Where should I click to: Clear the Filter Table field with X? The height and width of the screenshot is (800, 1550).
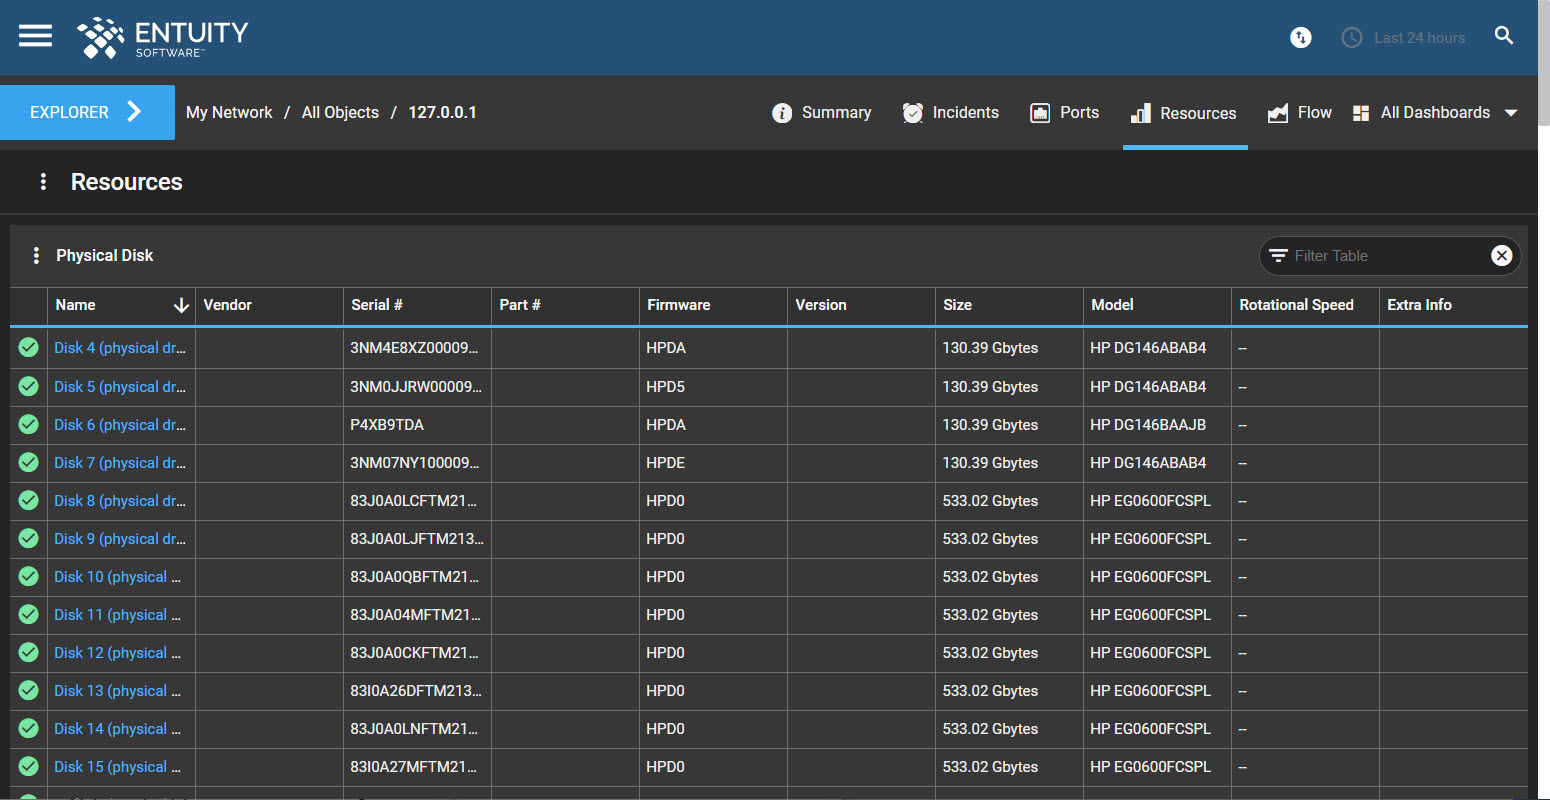point(1501,256)
